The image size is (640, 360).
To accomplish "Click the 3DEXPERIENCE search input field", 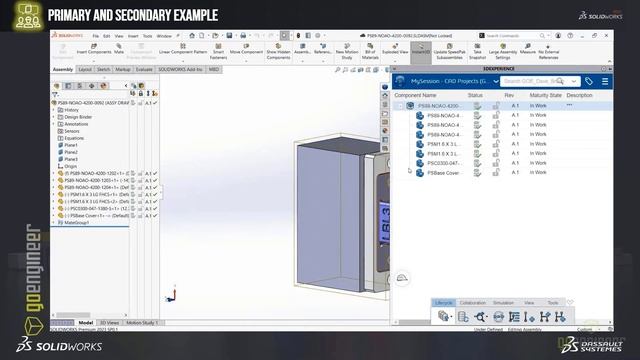I will (x=534, y=81).
